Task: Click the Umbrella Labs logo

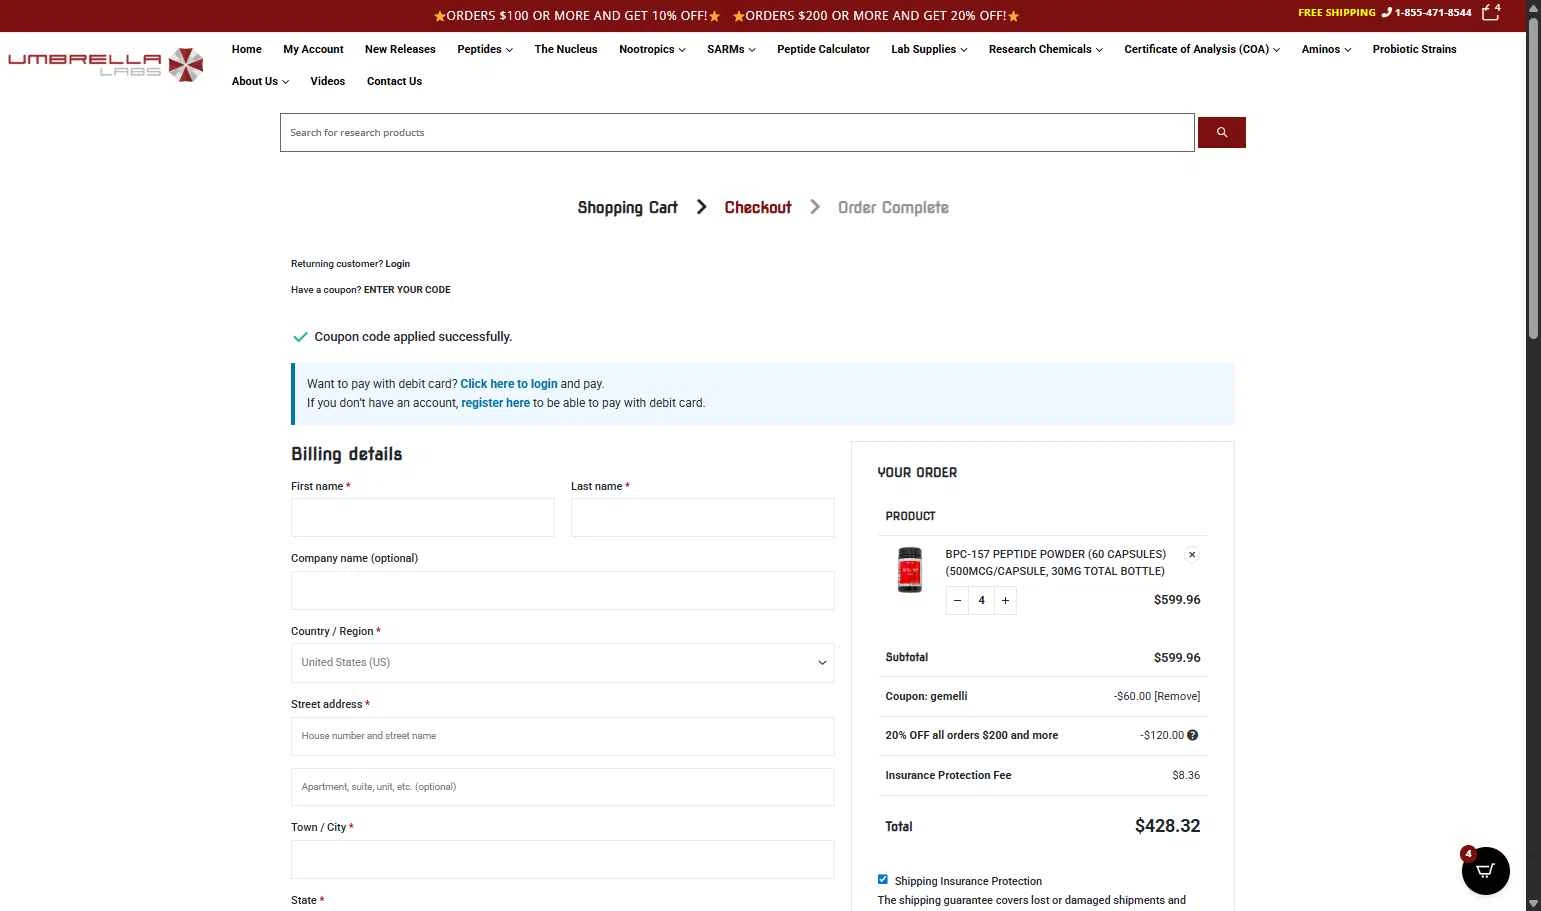Action: pos(106,65)
